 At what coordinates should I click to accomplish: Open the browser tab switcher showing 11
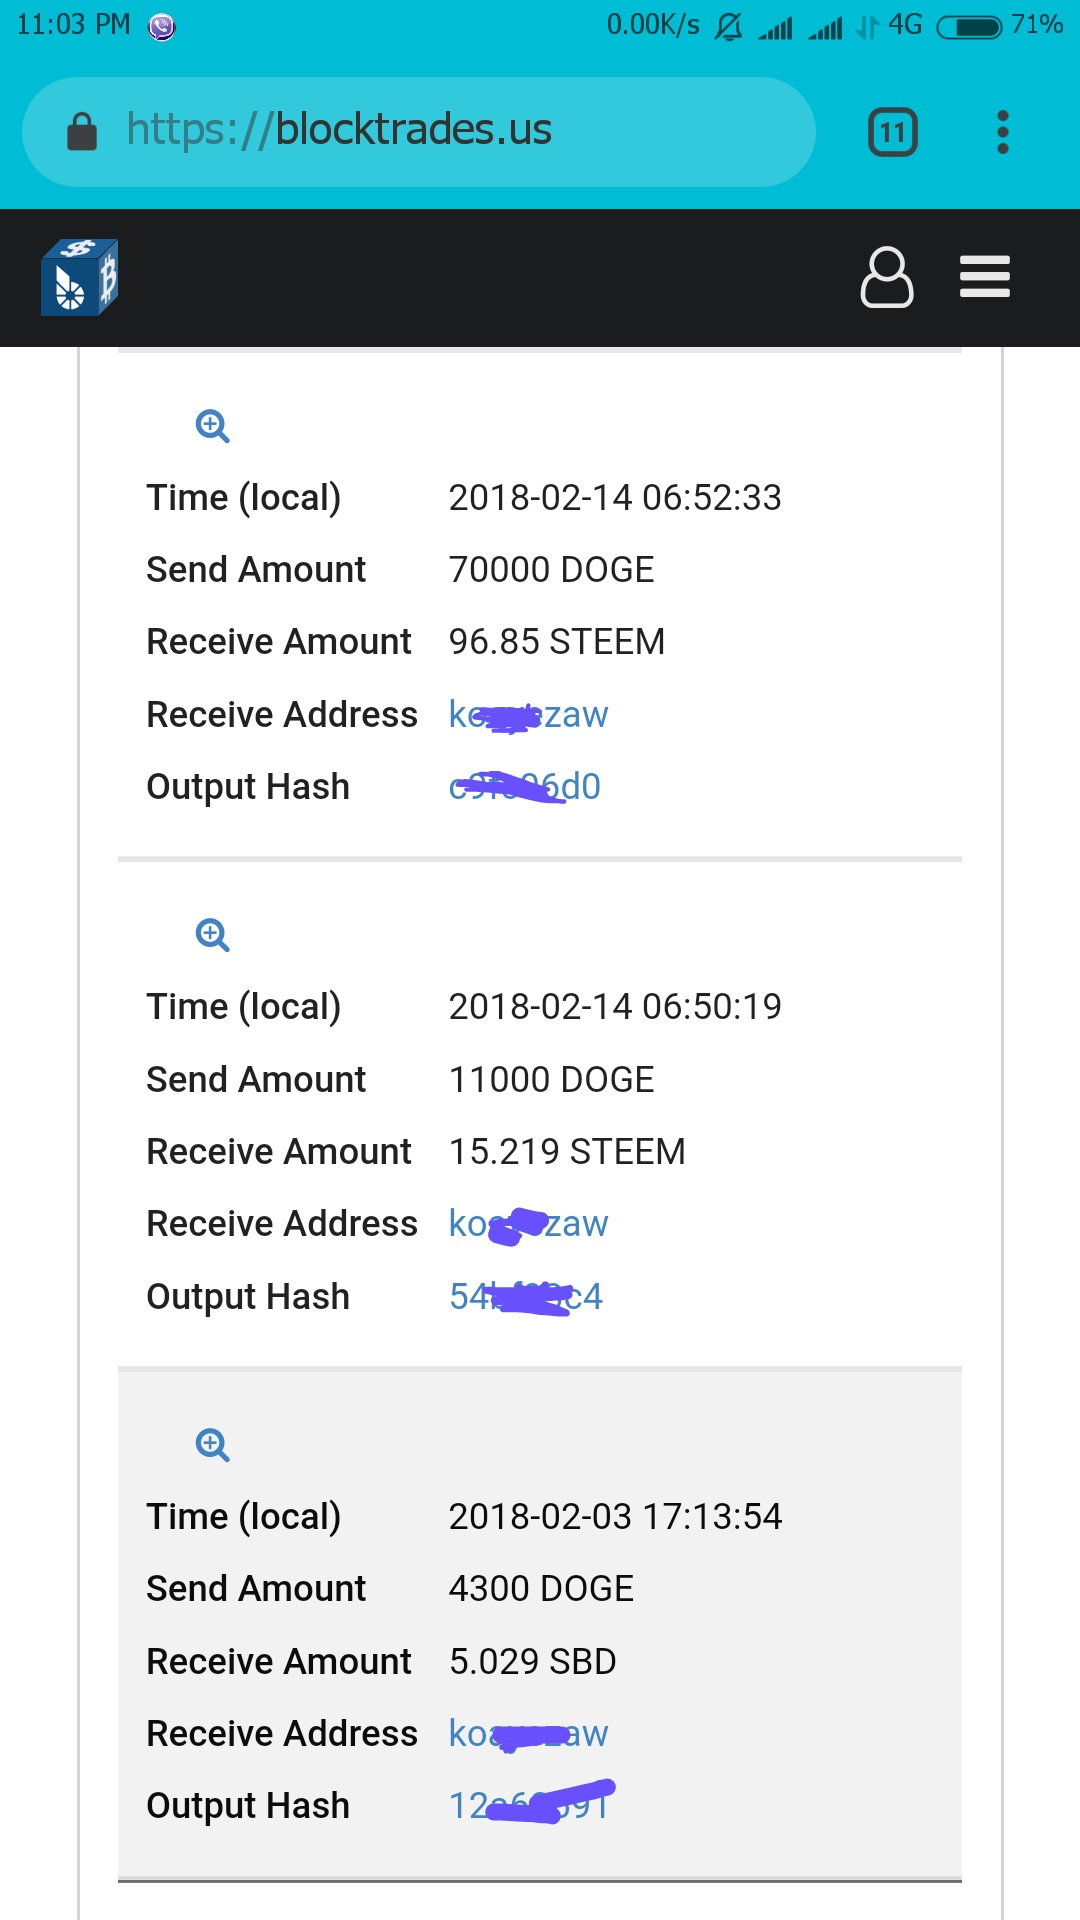[x=893, y=132]
